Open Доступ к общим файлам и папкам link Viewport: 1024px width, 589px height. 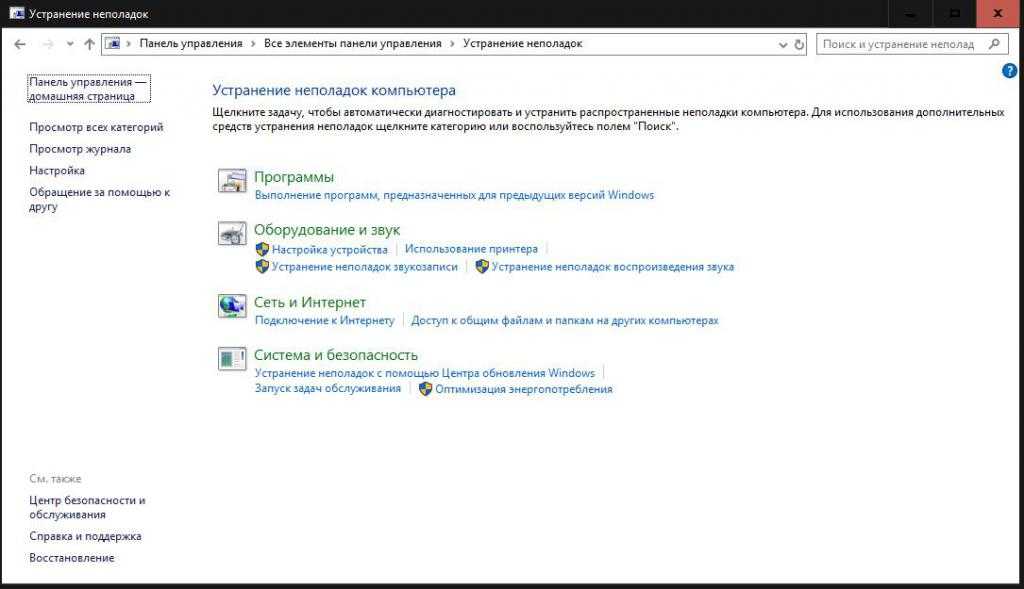564,321
